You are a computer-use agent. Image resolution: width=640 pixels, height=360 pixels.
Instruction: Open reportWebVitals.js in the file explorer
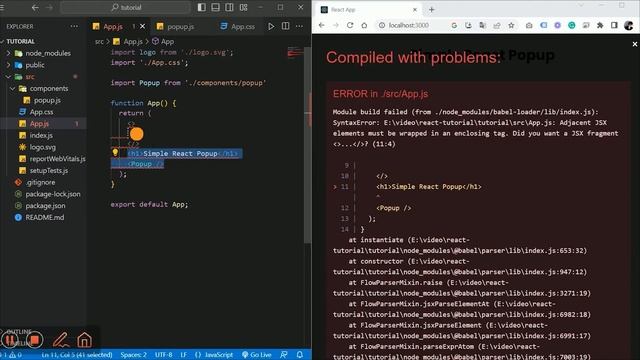pos(57,159)
